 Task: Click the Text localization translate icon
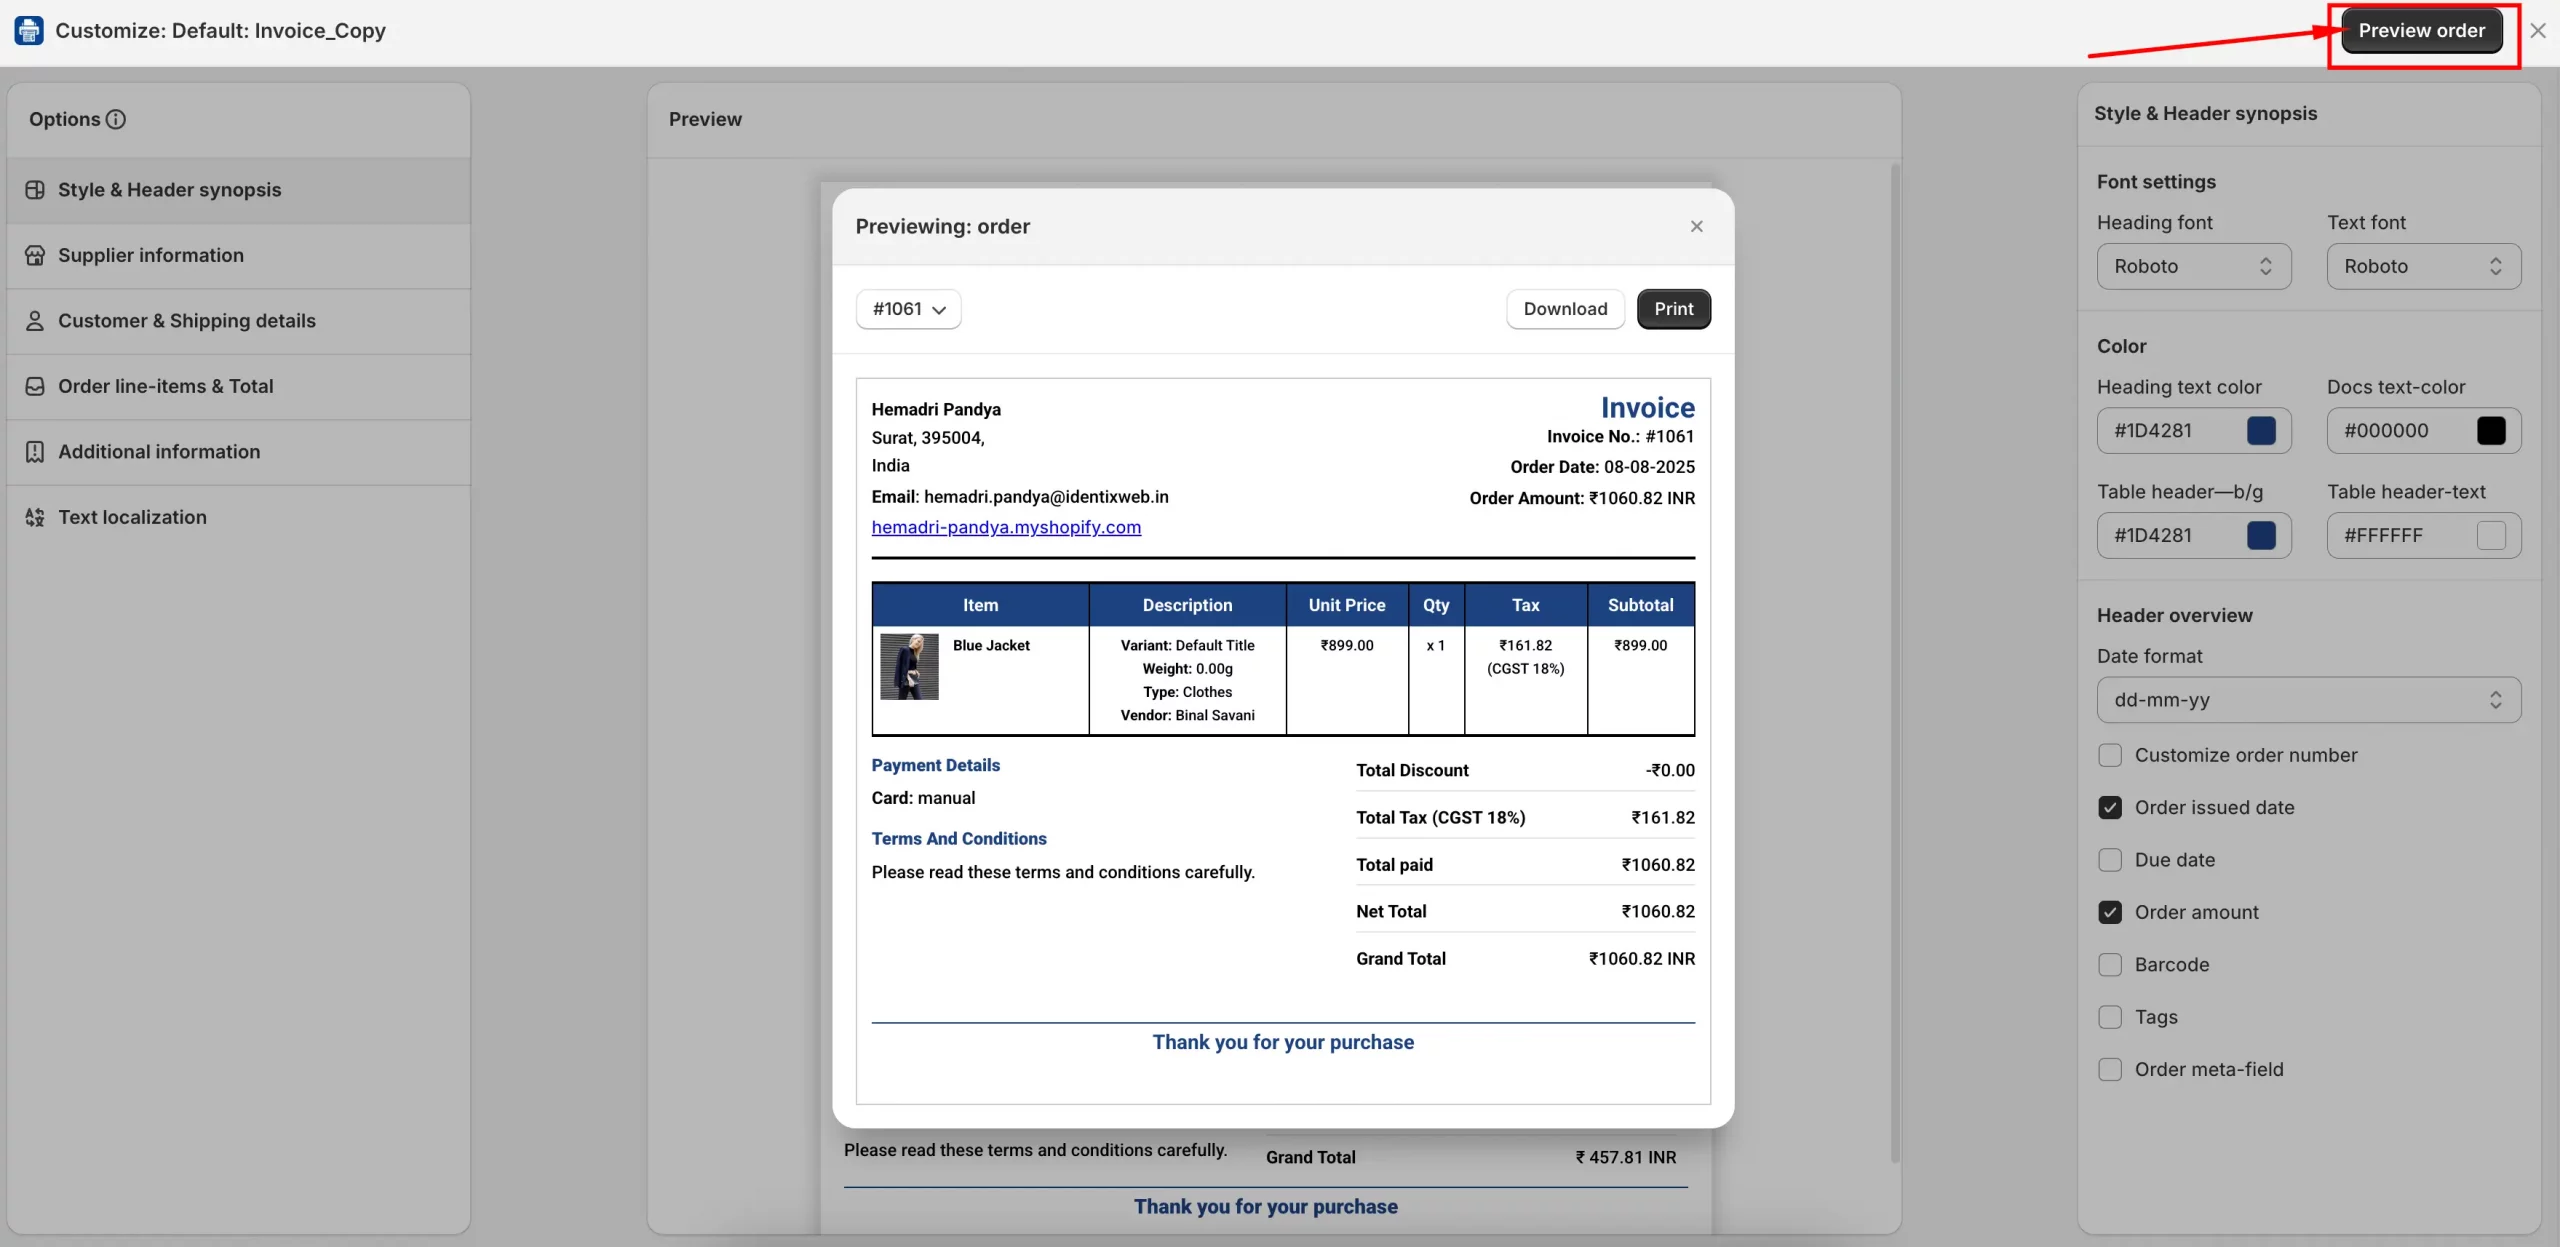35,517
